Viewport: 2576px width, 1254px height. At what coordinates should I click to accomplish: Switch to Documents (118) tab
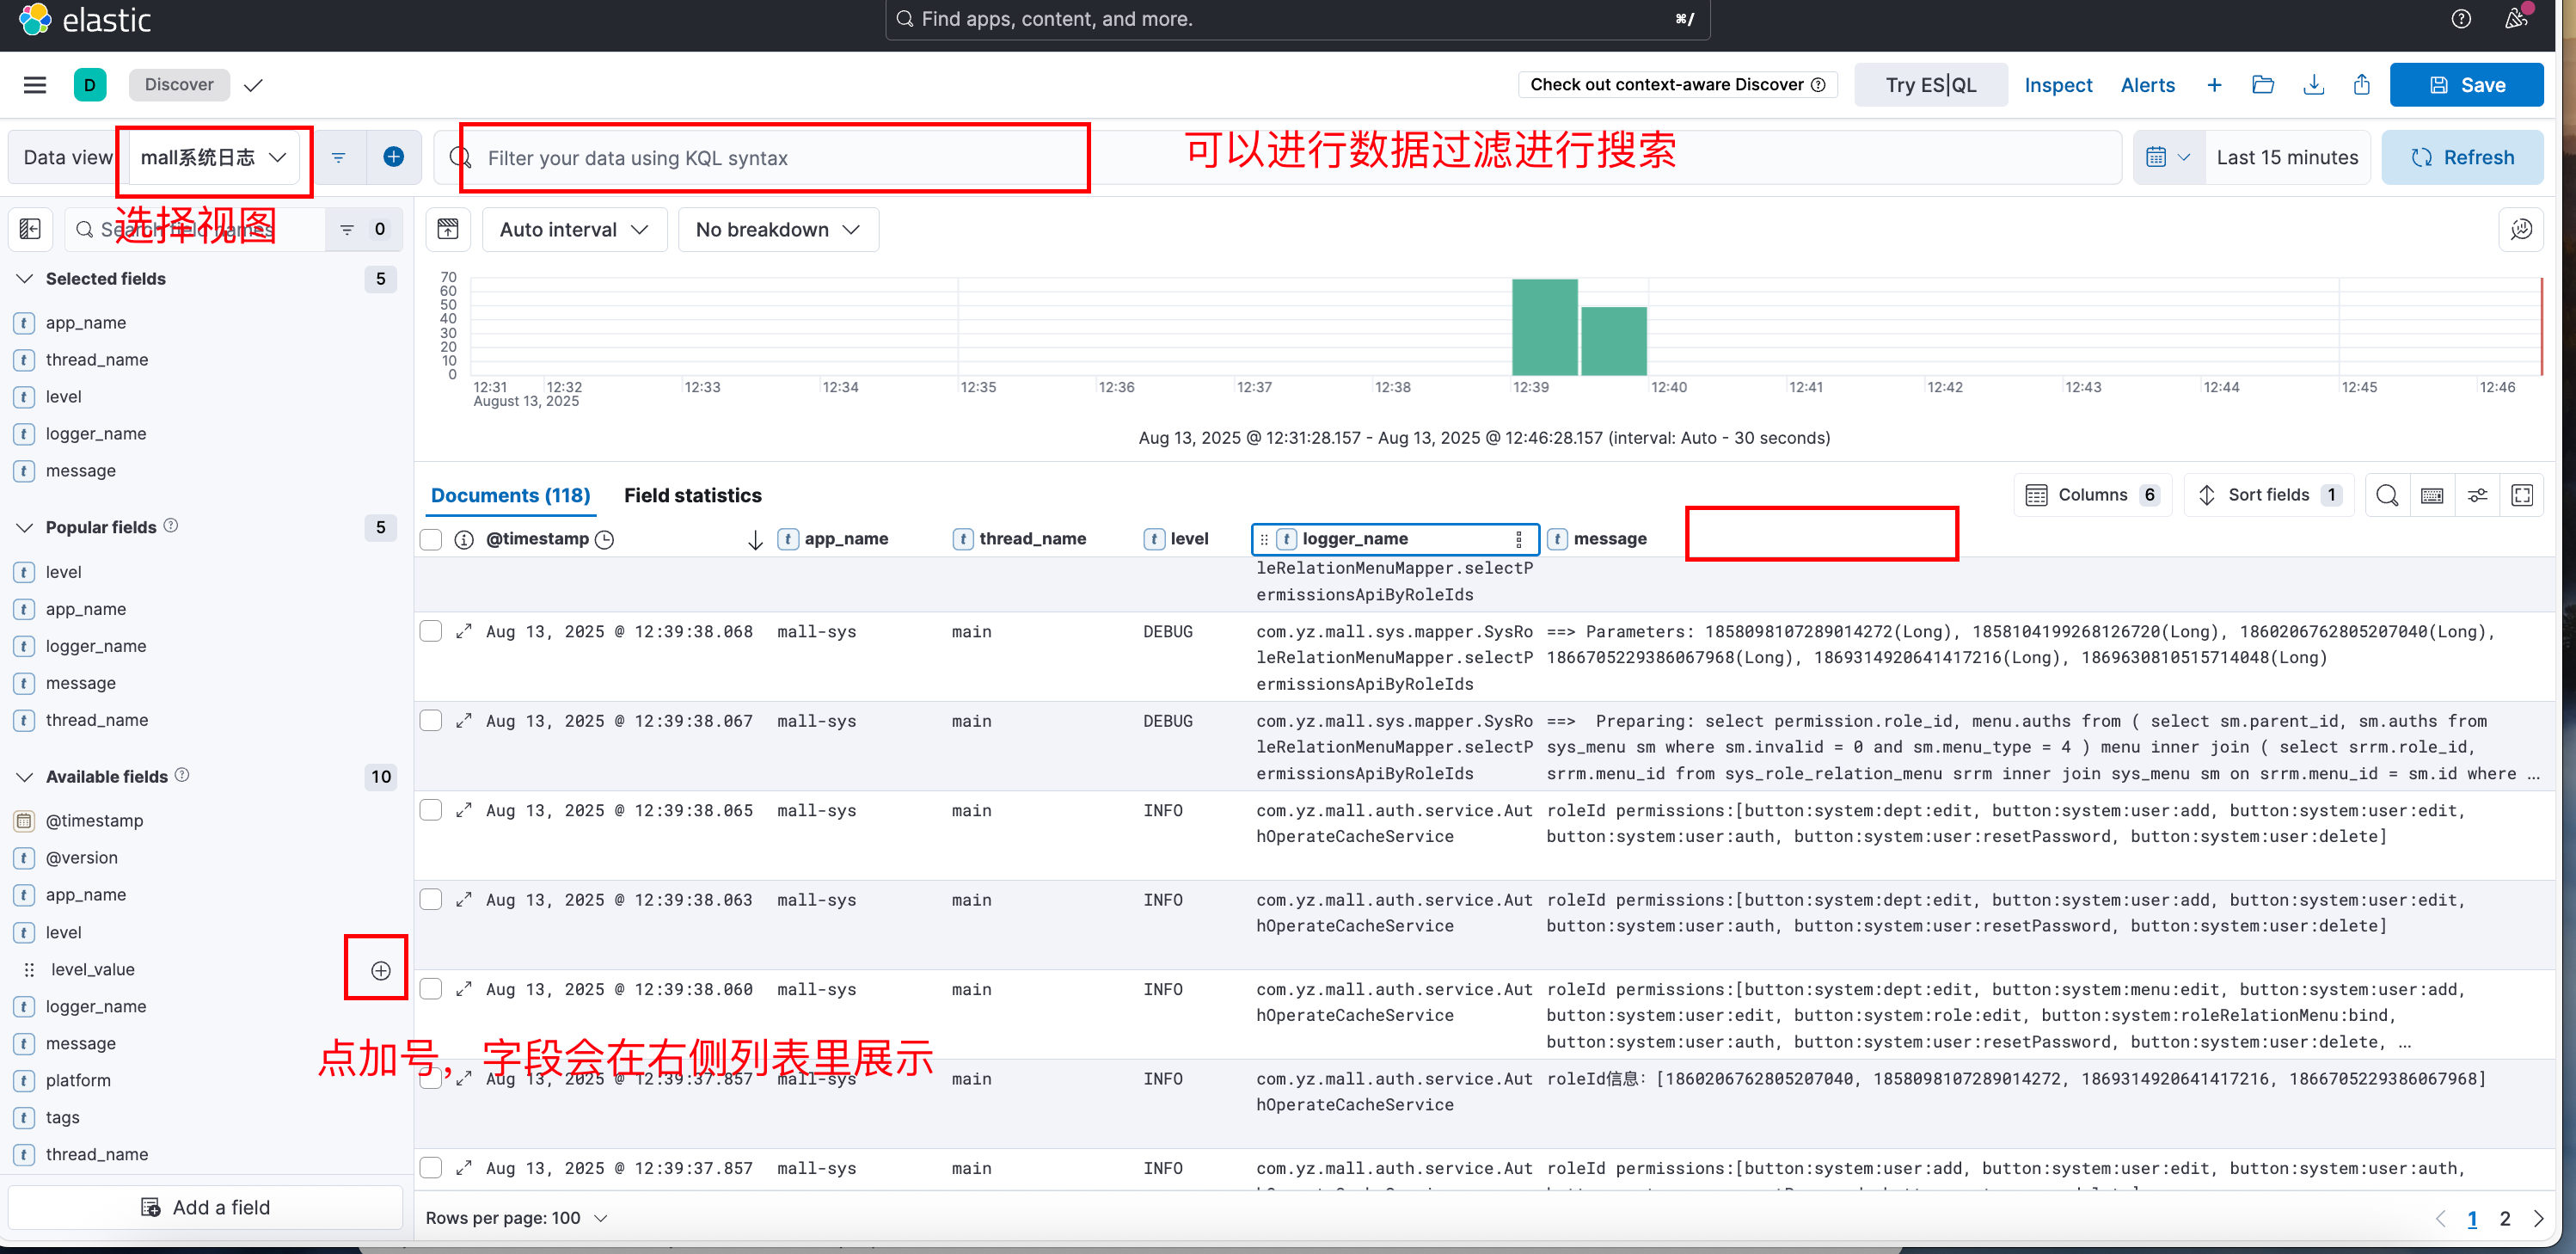[x=510, y=495]
